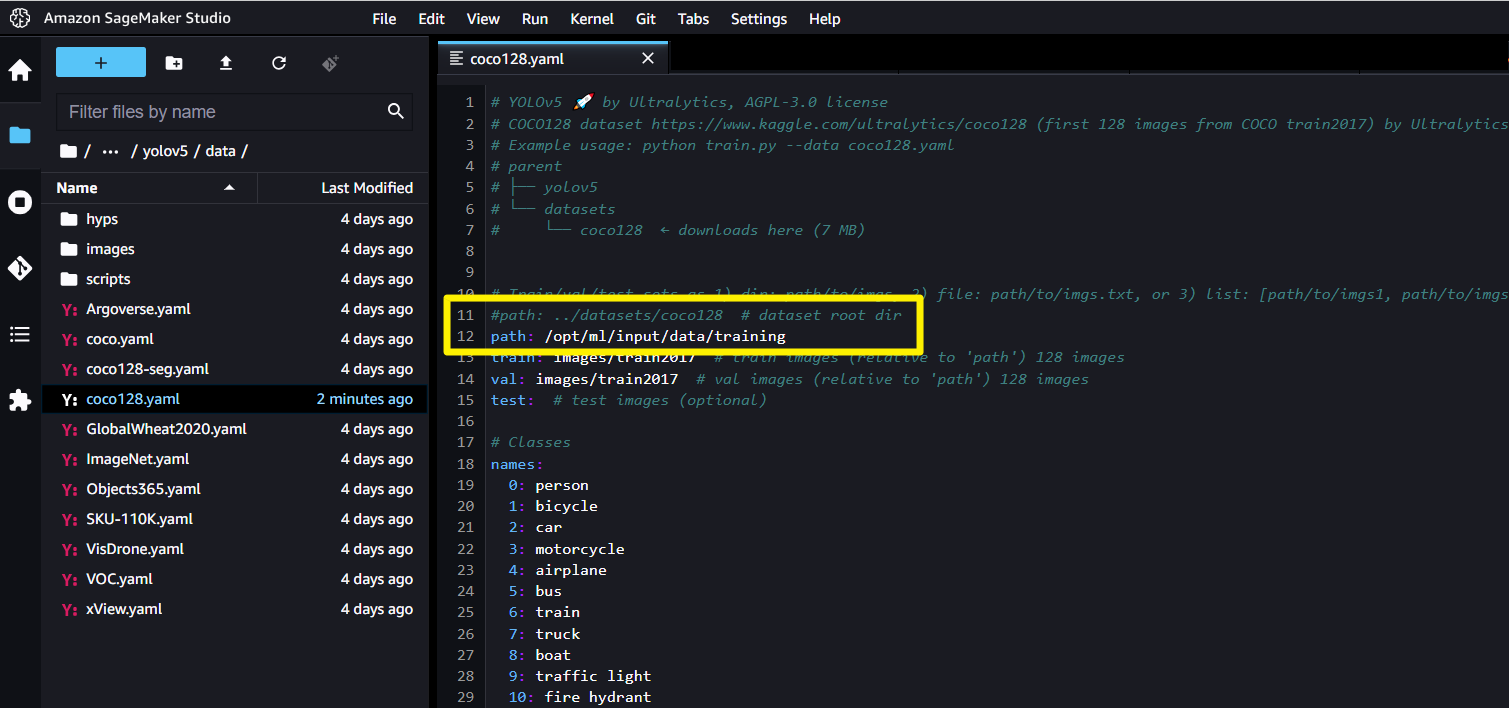Select the File Browser folder sidebar icon
This screenshot has width=1509, height=708.
pos(20,135)
